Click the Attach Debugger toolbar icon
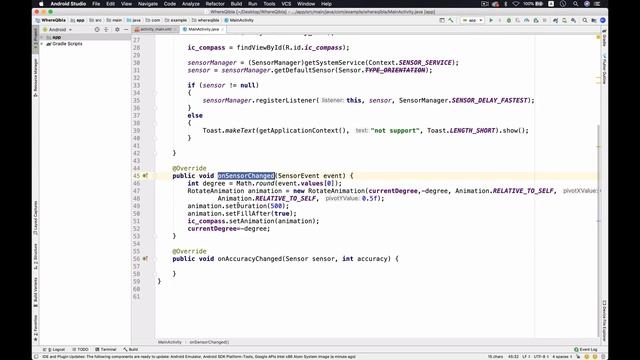 point(536,20)
